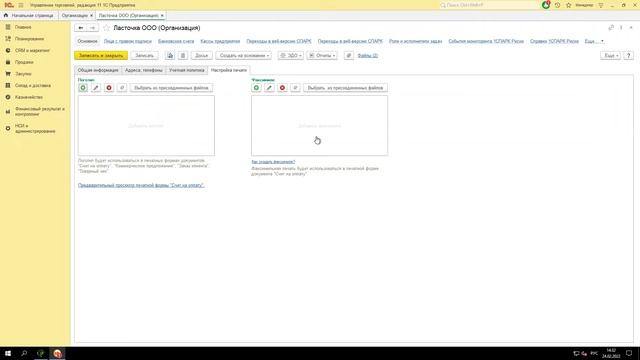This screenshot has height=360, width=640.
Task: Open the Склад и доставка section
Action: pyautogui.click(x=33, y=86)
